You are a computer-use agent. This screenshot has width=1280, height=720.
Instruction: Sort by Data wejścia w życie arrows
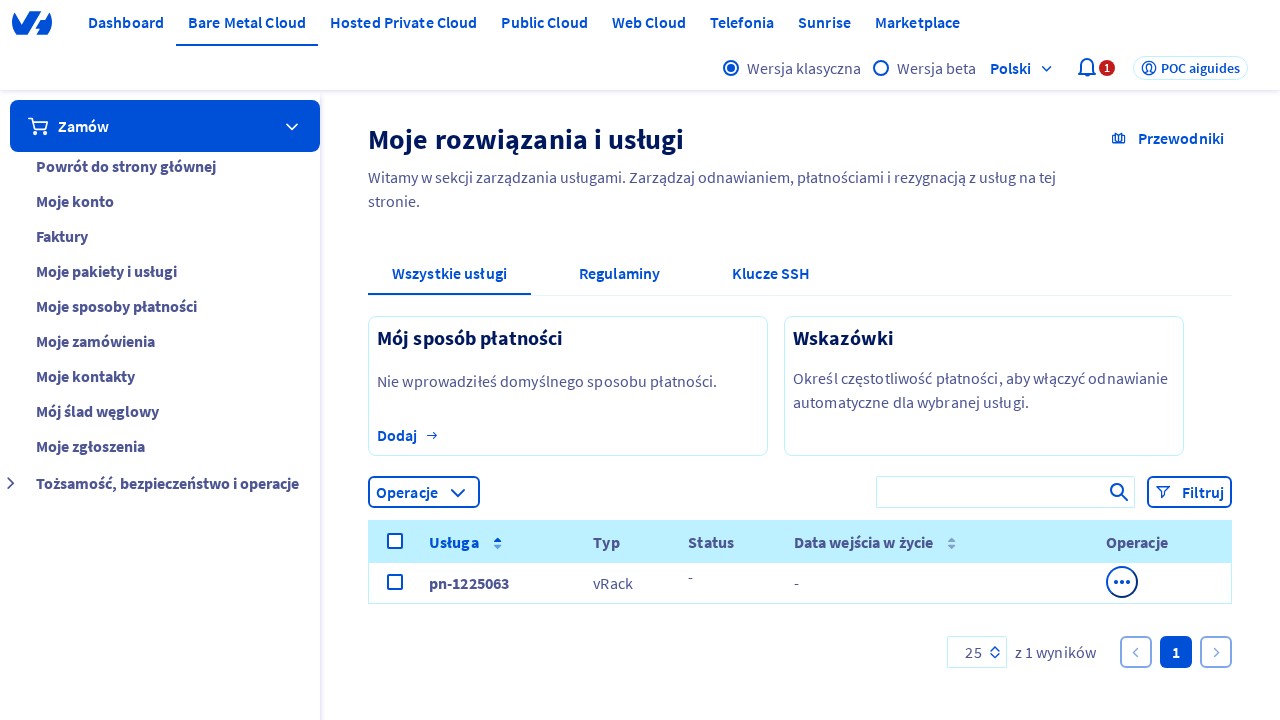951,543
